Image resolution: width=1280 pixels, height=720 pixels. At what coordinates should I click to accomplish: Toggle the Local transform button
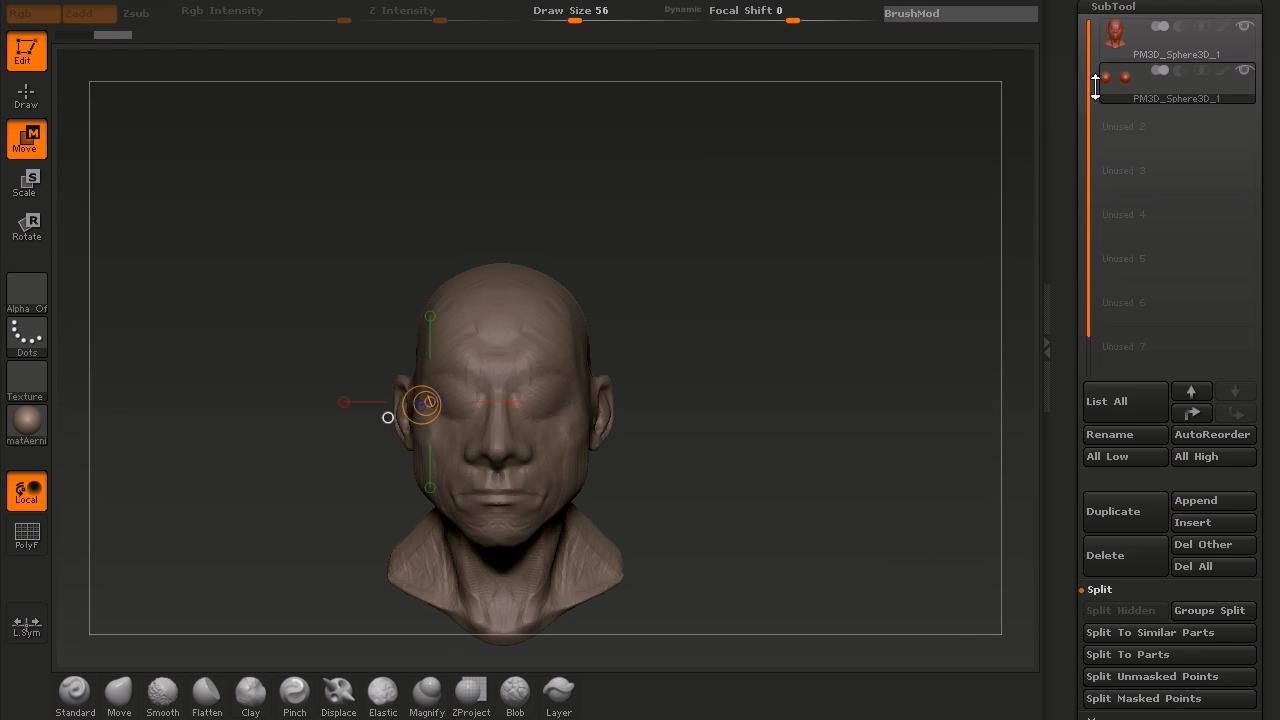26,491
